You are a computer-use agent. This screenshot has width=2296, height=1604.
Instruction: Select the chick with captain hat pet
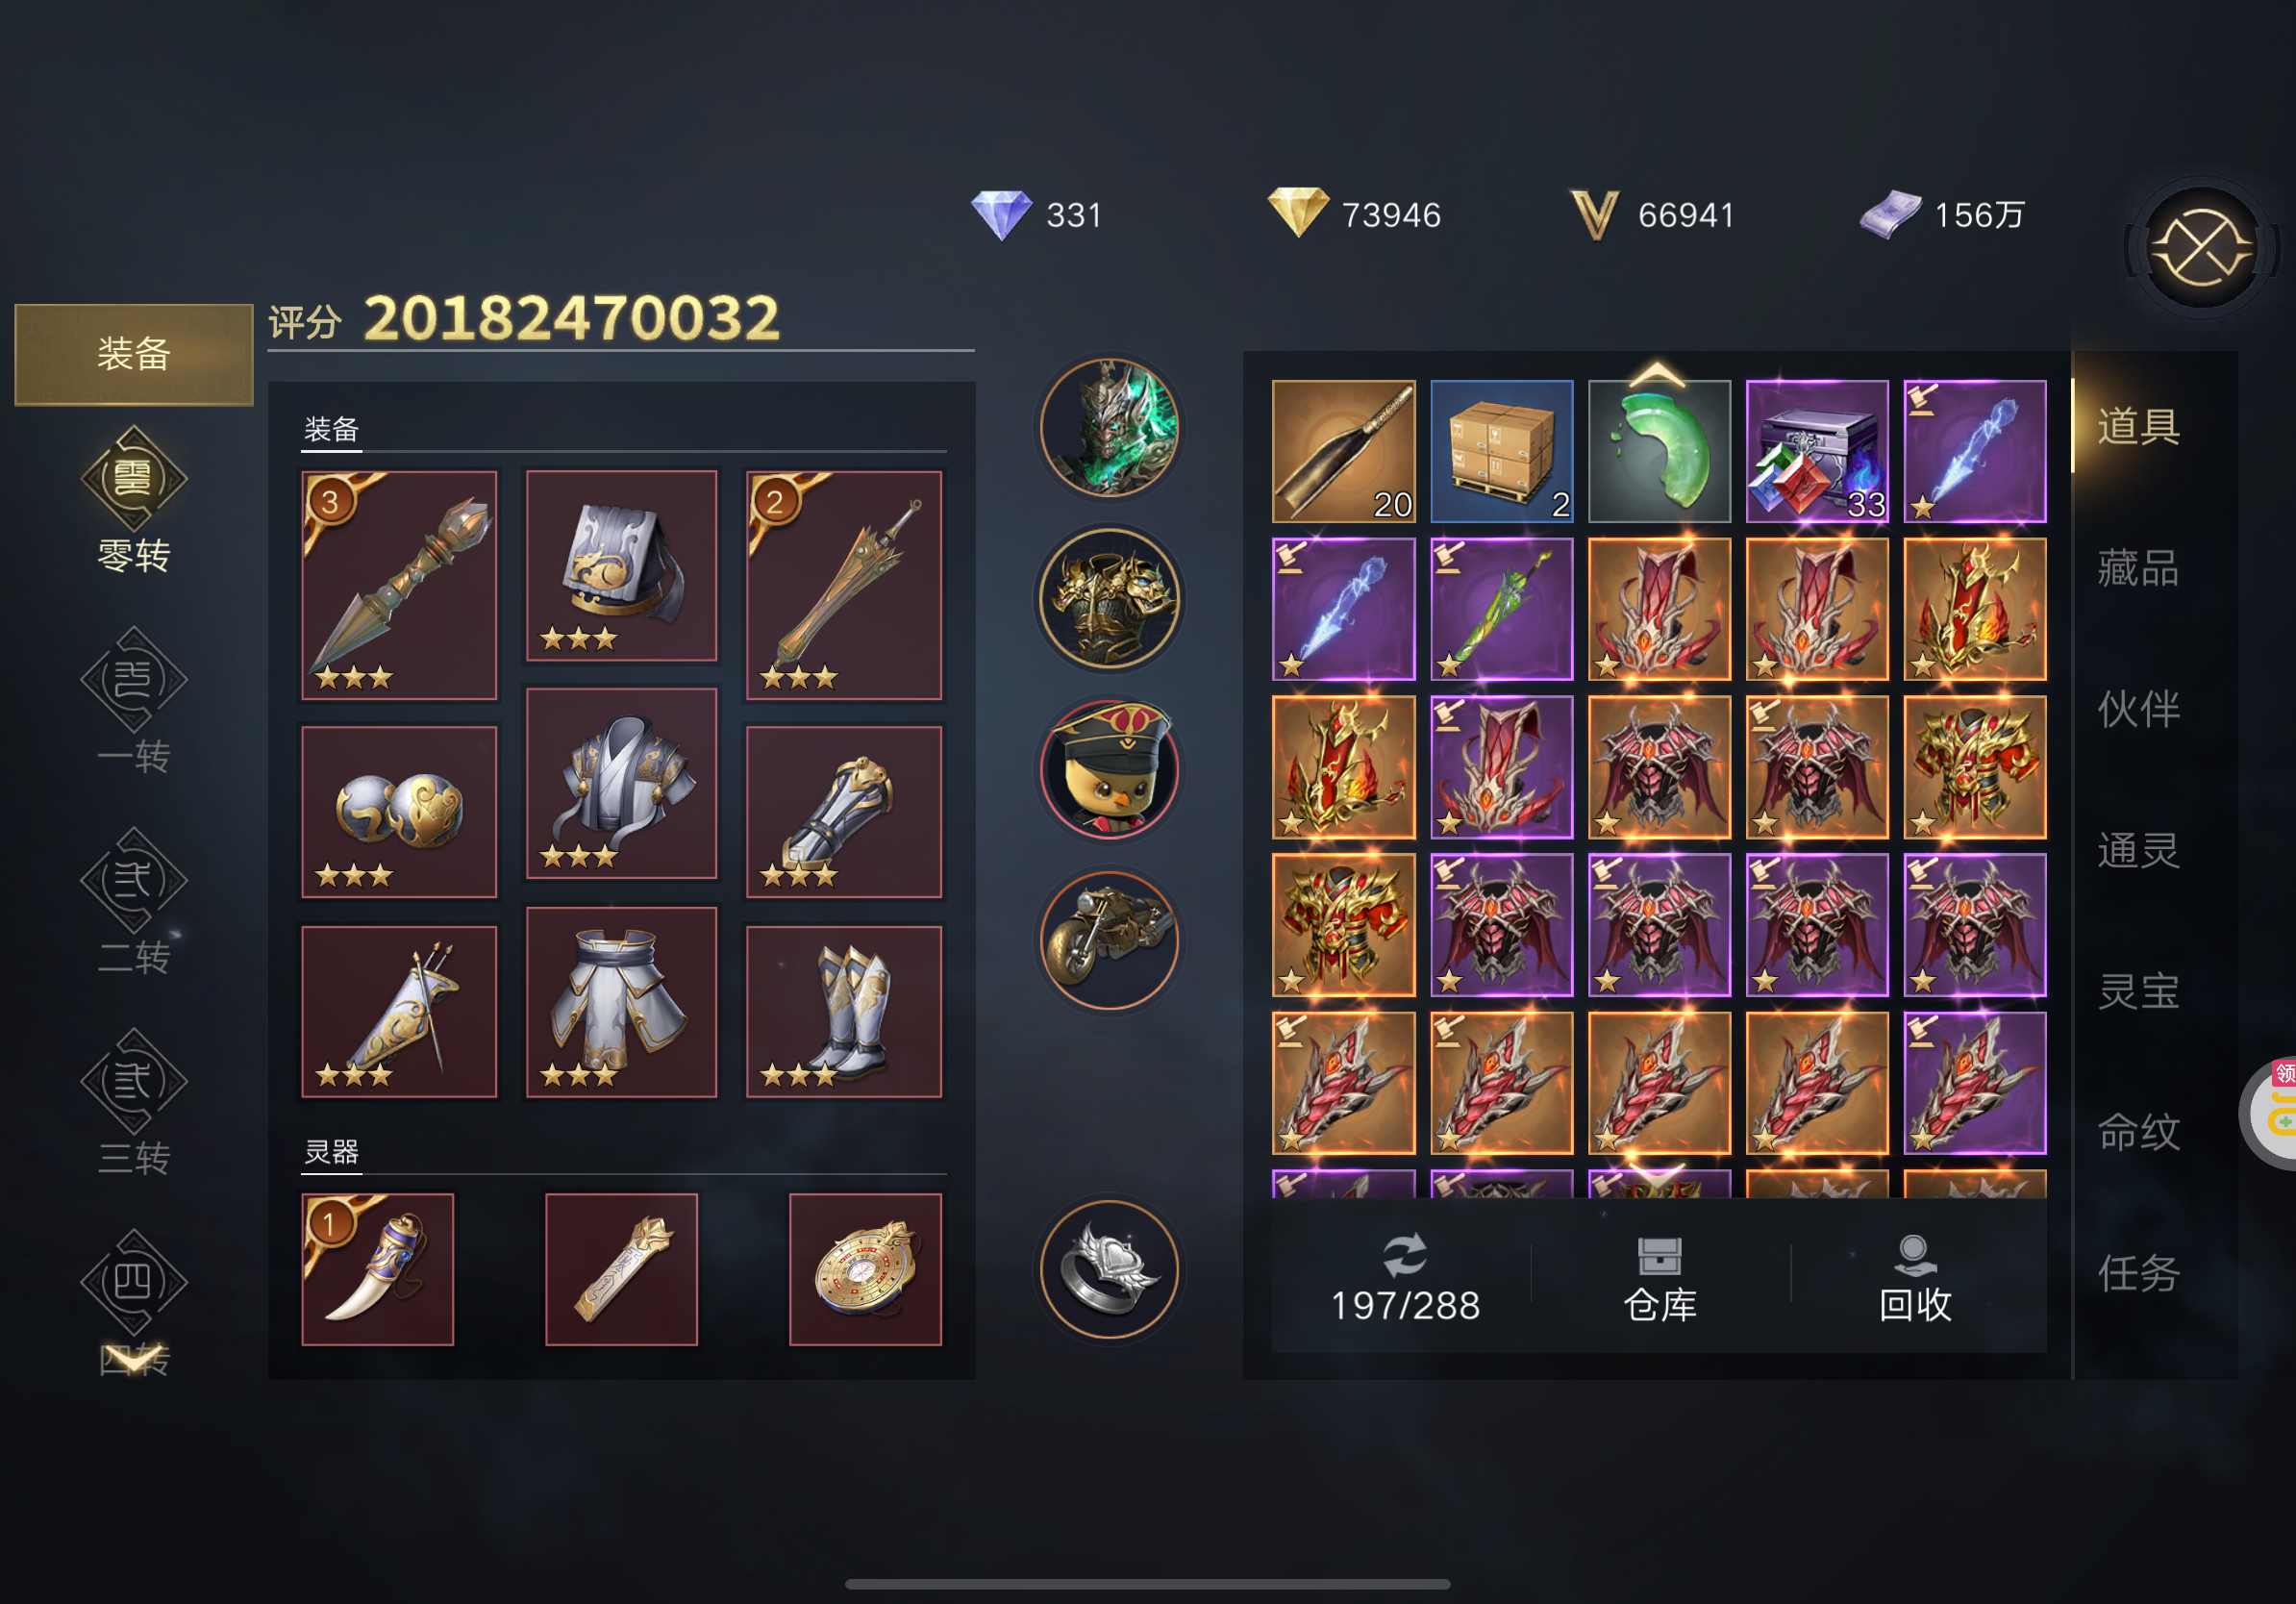[x=1109, y=770]
